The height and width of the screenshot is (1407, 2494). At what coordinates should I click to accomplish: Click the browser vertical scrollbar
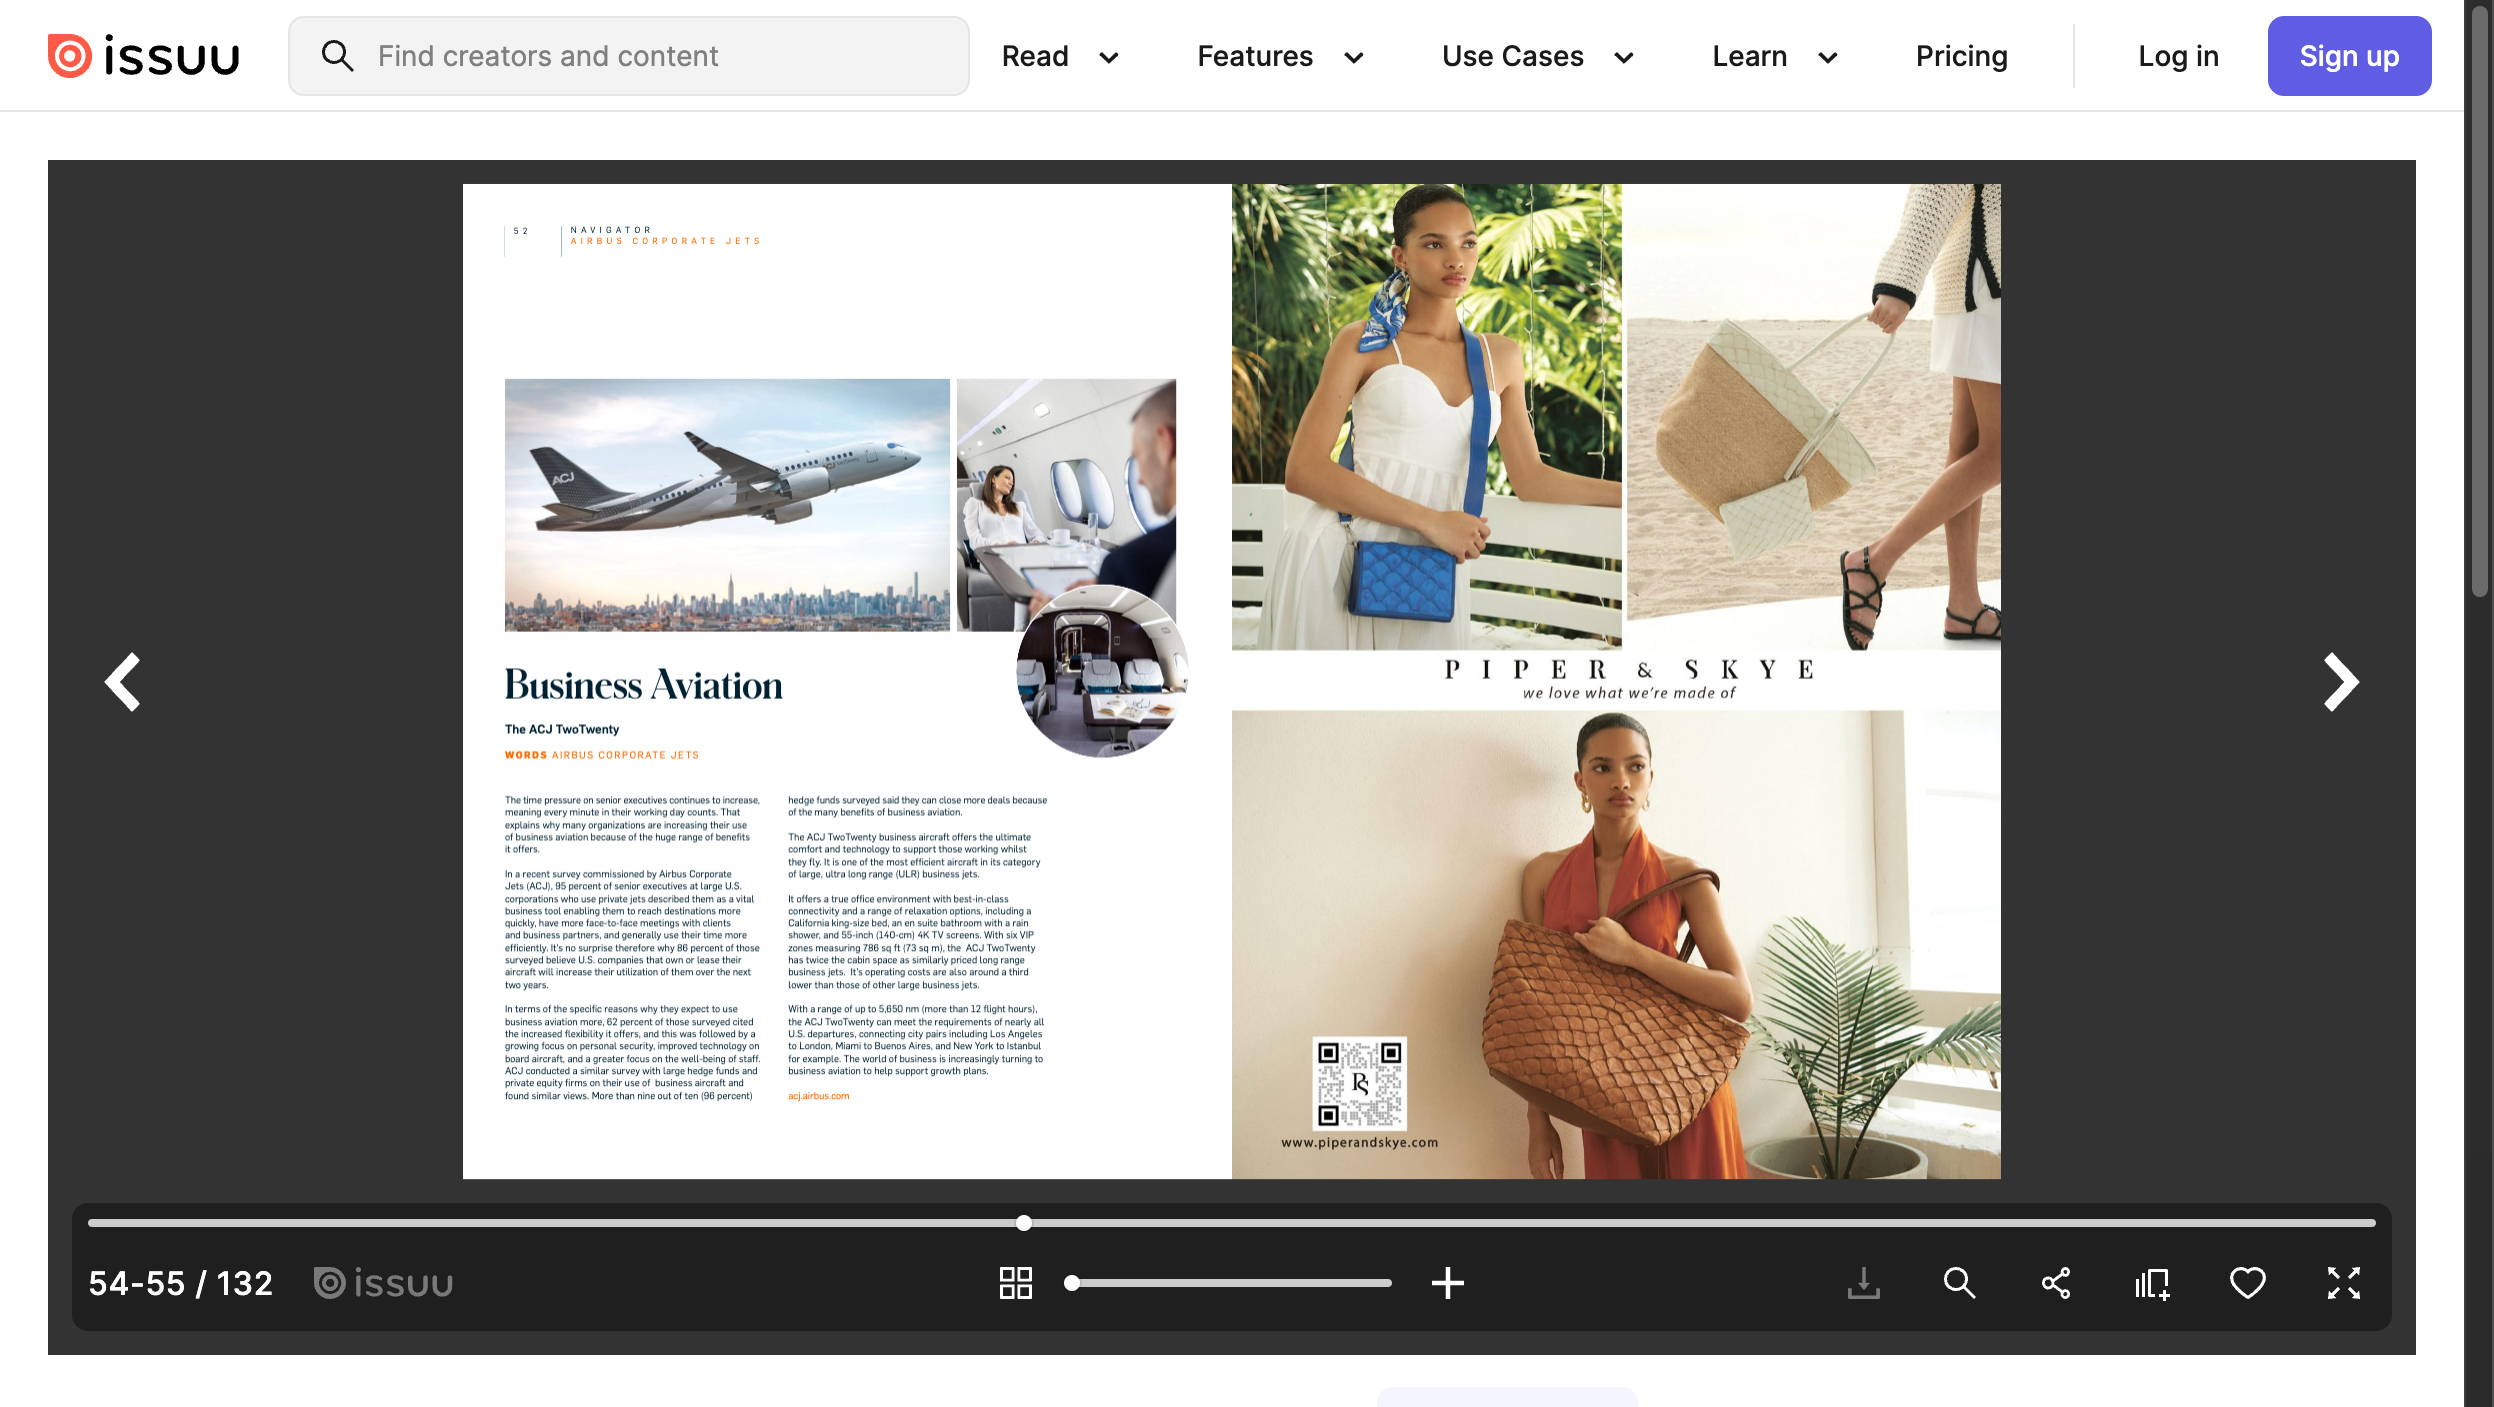(2479, 300)
